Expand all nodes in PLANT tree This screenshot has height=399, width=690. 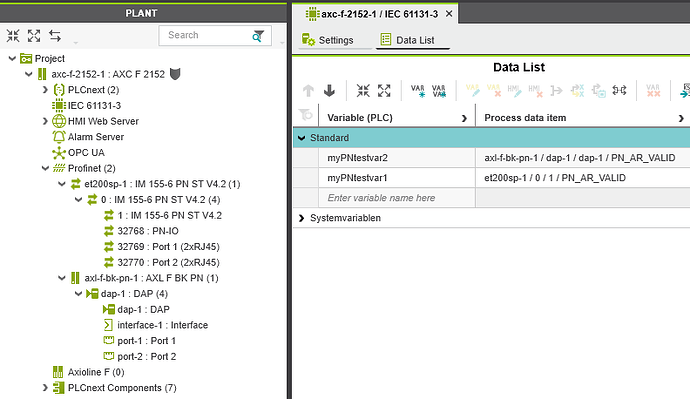click(x=34, y=36)
